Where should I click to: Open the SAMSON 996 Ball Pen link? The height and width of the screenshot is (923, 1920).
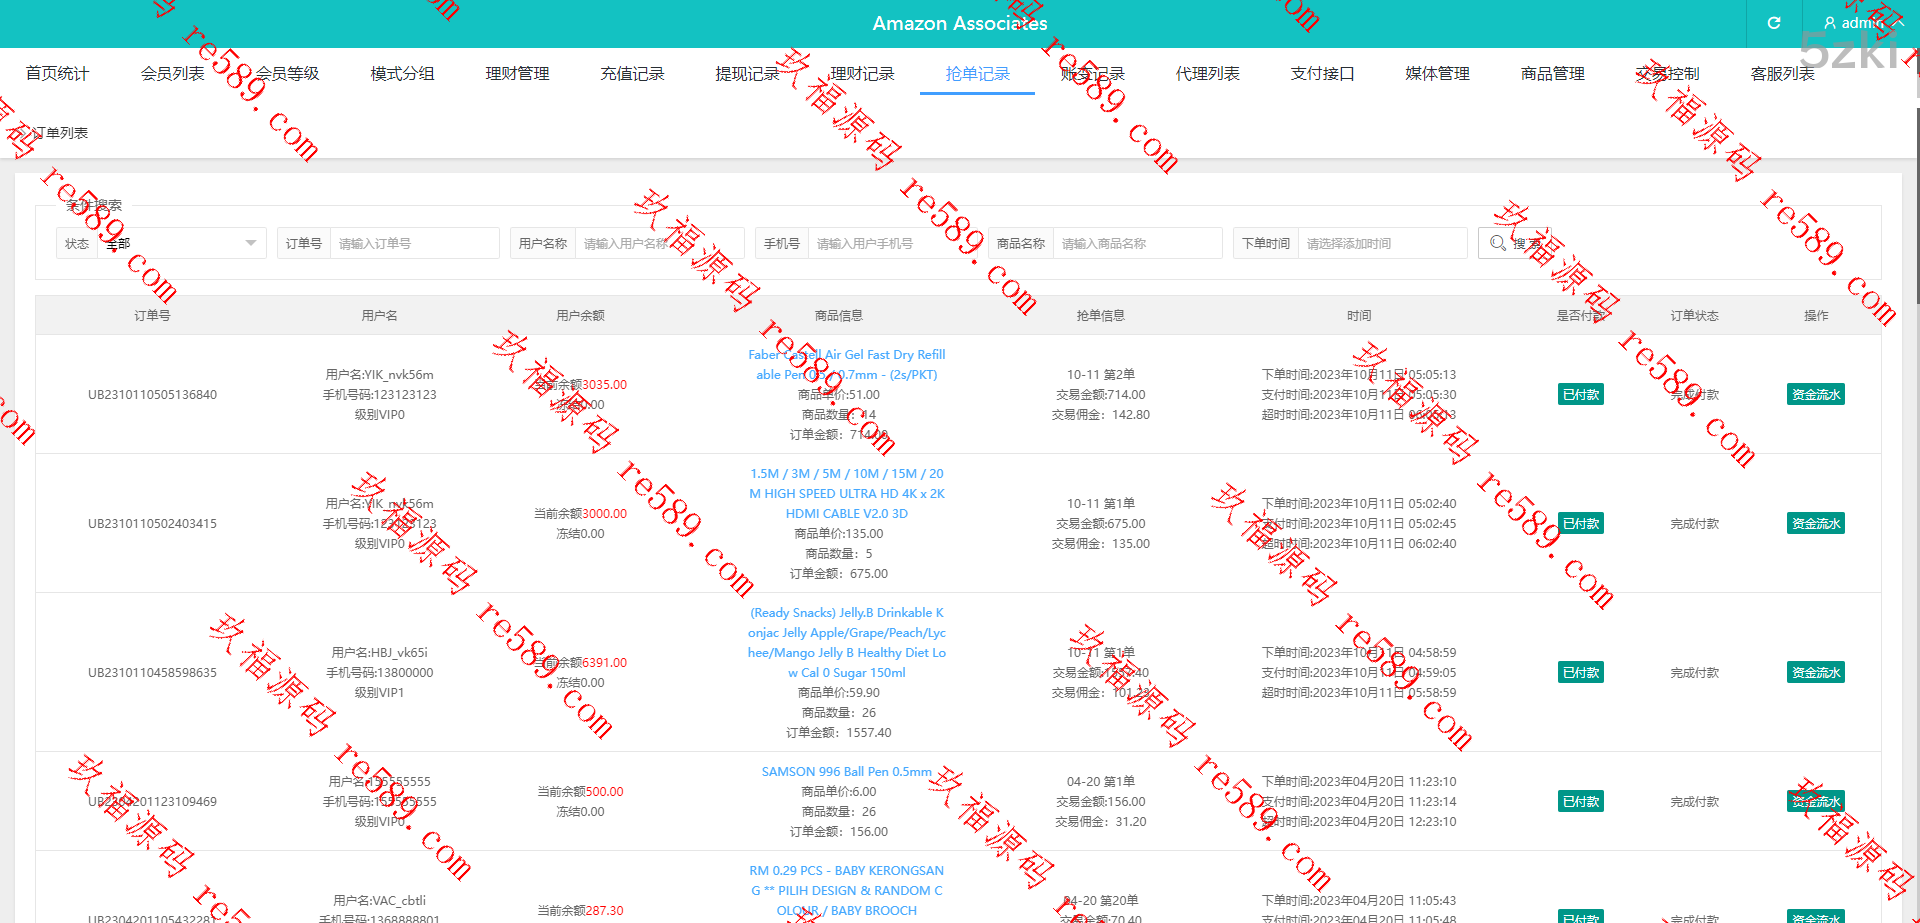pos(846,771)
